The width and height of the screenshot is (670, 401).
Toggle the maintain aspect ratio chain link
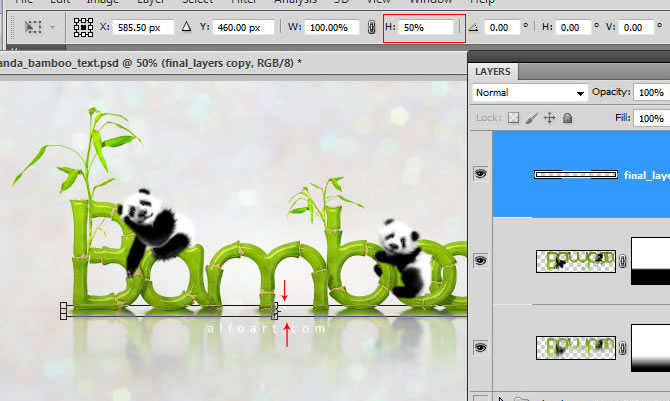(372, 29)
